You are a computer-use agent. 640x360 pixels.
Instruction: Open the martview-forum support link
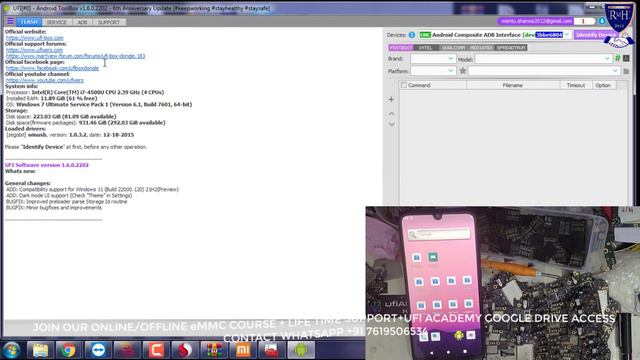(x=76, y=56)
